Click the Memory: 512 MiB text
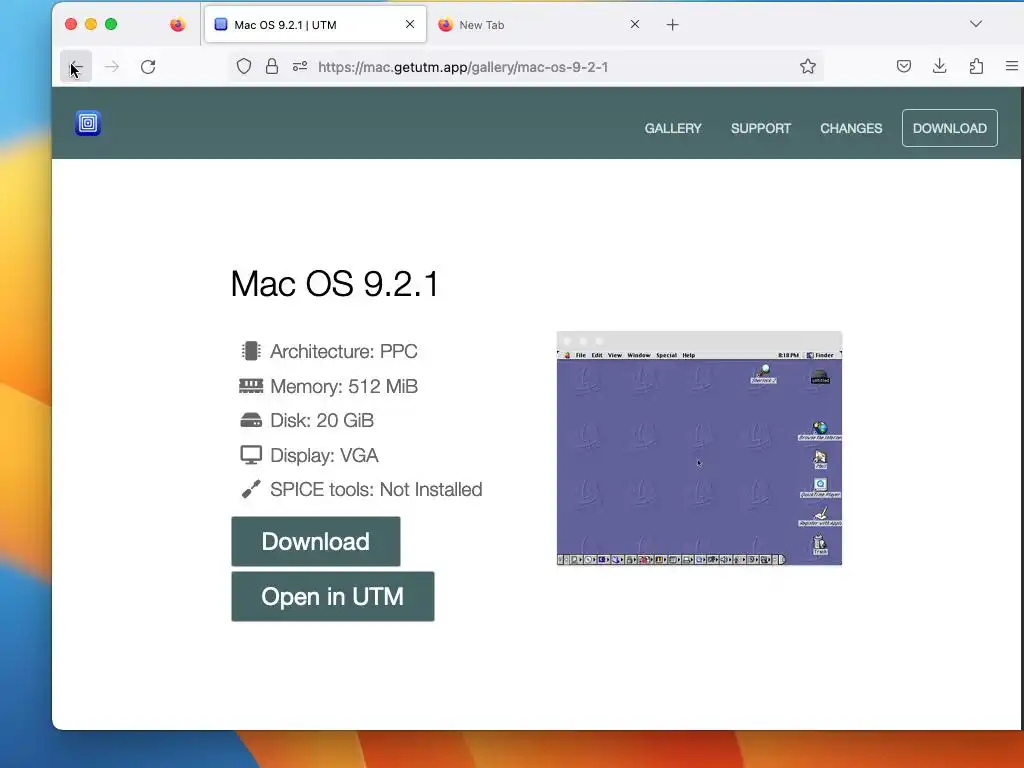The height and width of the screenshot is (768, 1024). tap(344, 386)
